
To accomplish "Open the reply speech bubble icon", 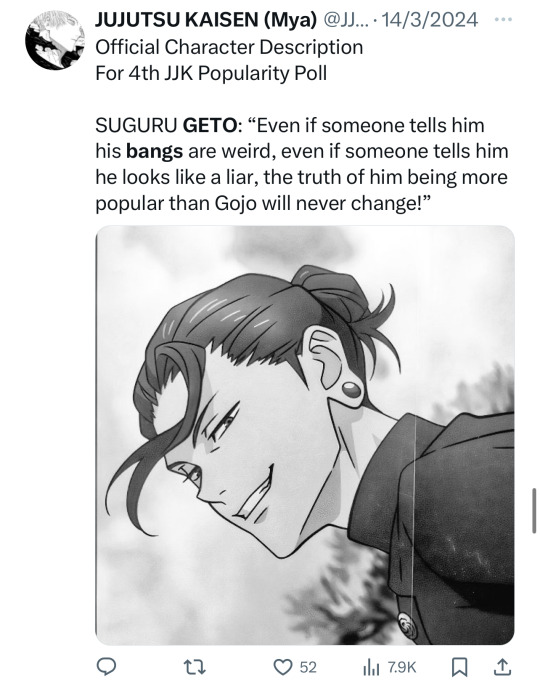I will pyautogui.click(x=106, y=667).
